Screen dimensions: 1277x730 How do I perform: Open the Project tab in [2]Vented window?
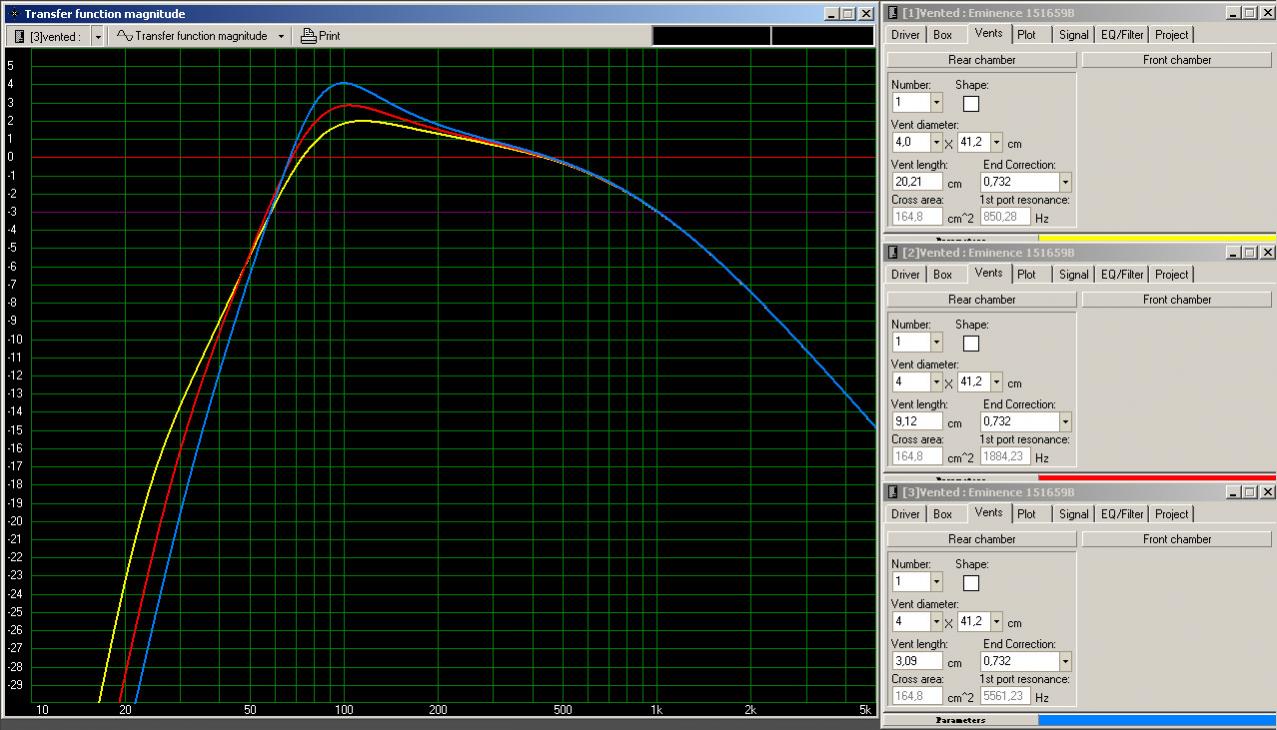point(1171,275)
